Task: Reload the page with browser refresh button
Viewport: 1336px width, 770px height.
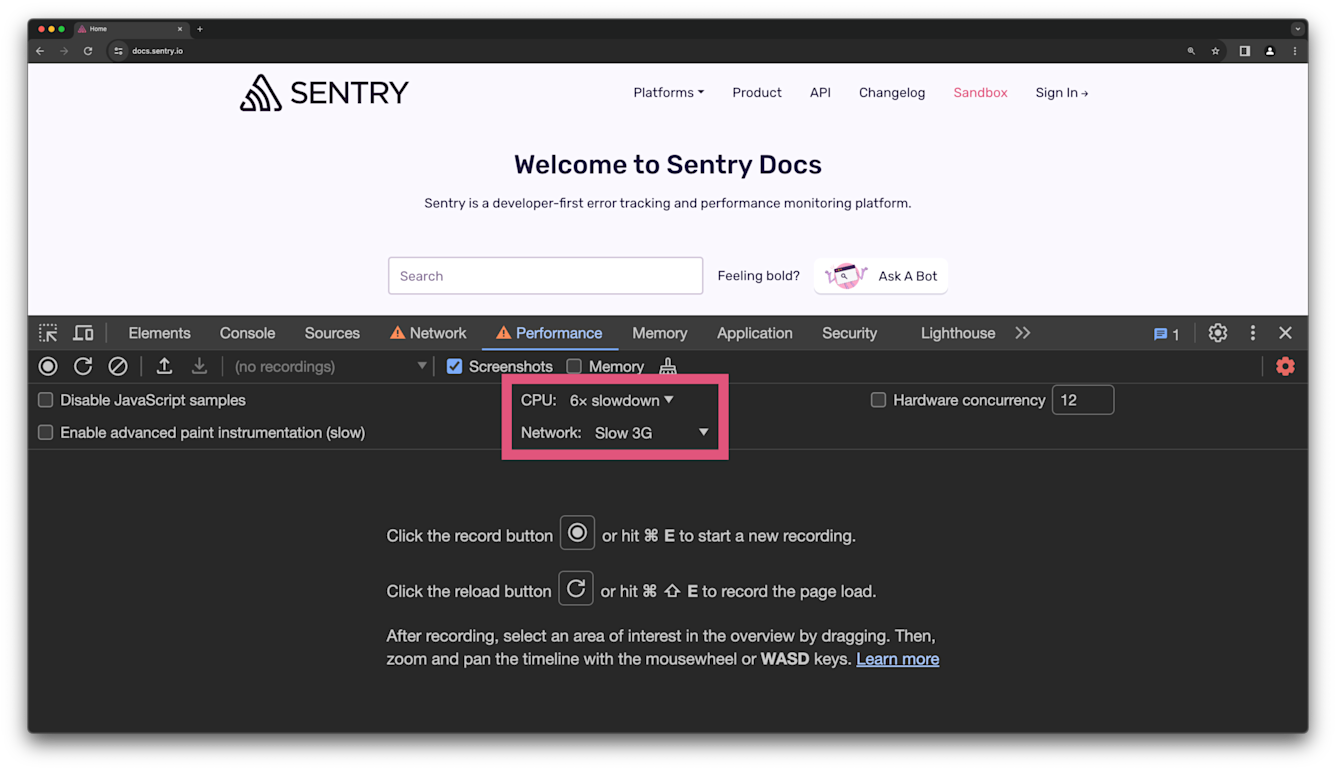Action: click(x=88, y=51)
